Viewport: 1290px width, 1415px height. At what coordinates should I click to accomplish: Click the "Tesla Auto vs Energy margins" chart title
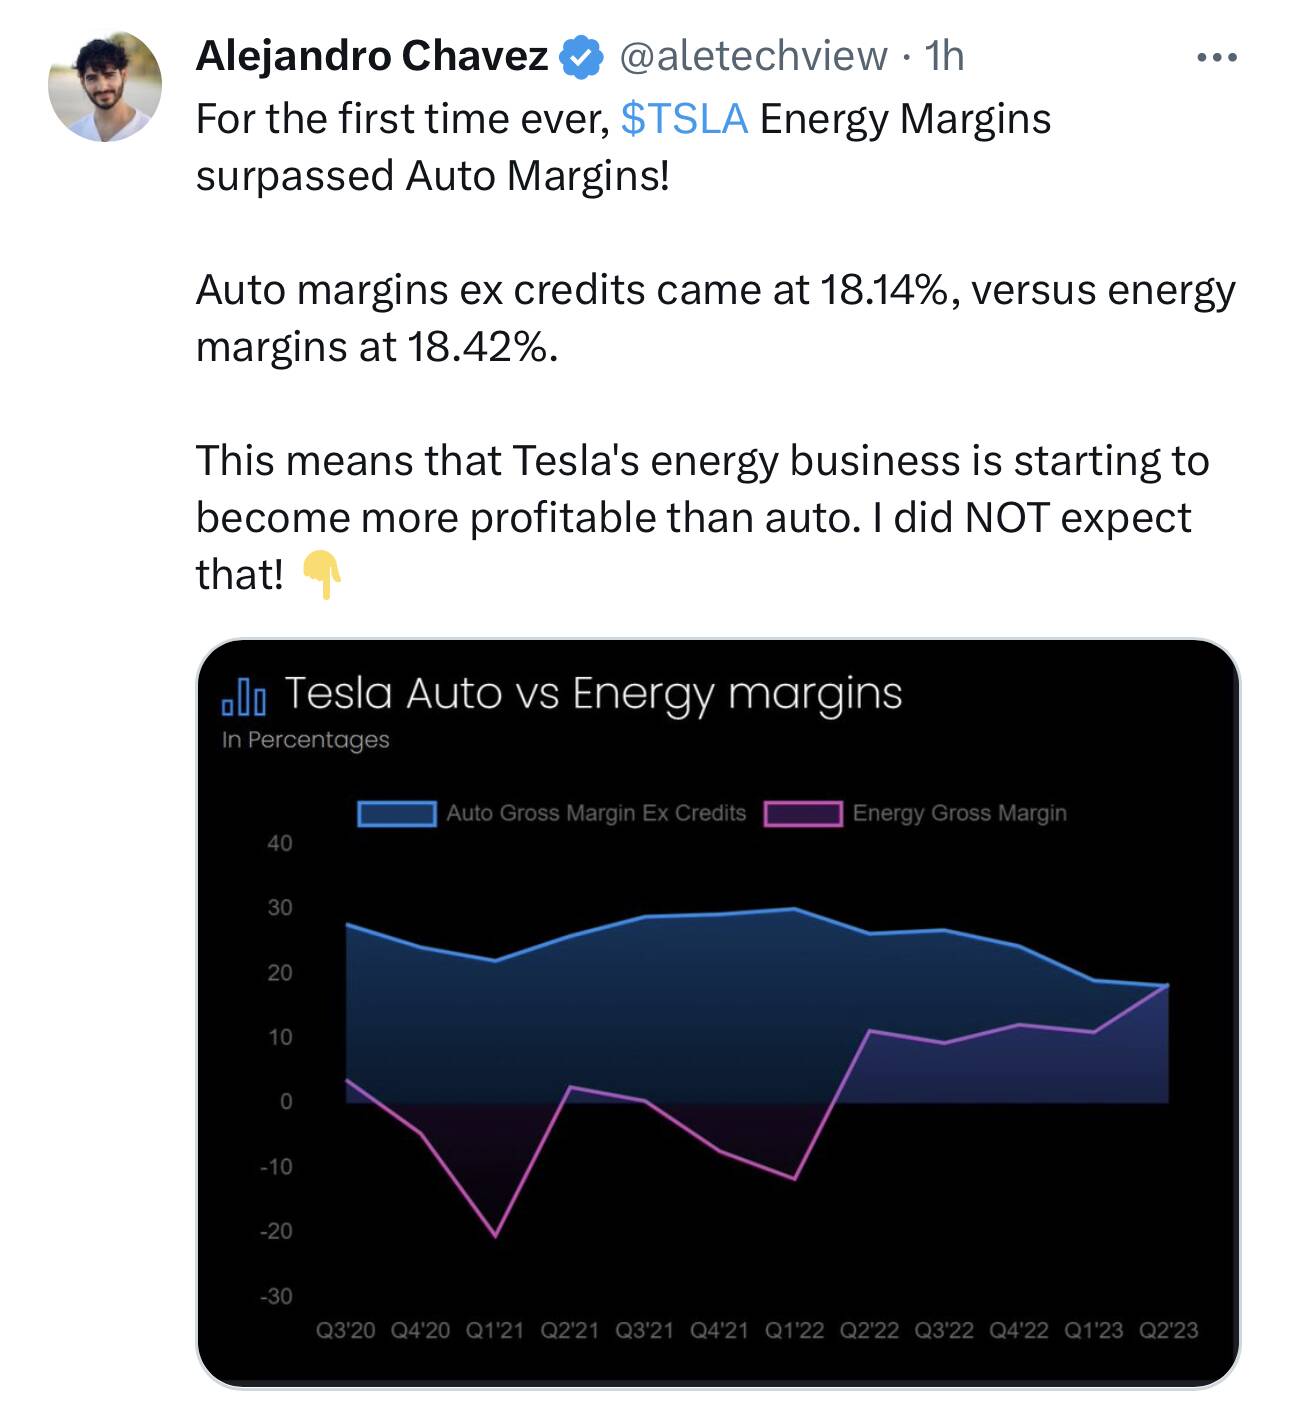(593, 693)
